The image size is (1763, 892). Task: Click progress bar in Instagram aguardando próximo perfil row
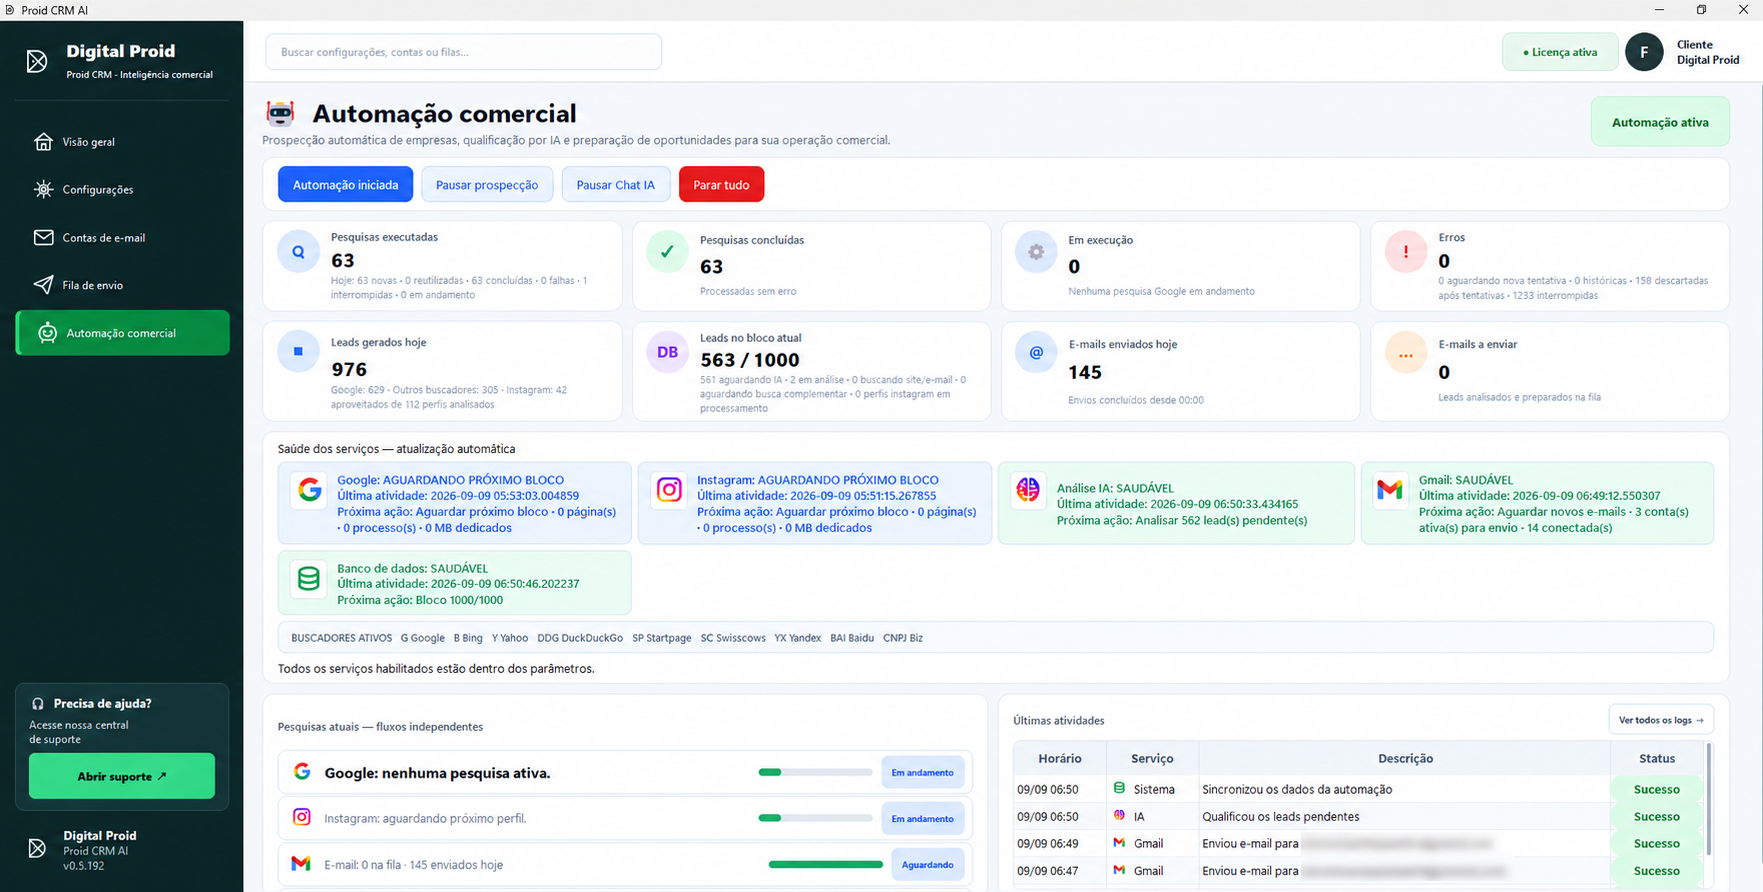click(x=815, y=818)
